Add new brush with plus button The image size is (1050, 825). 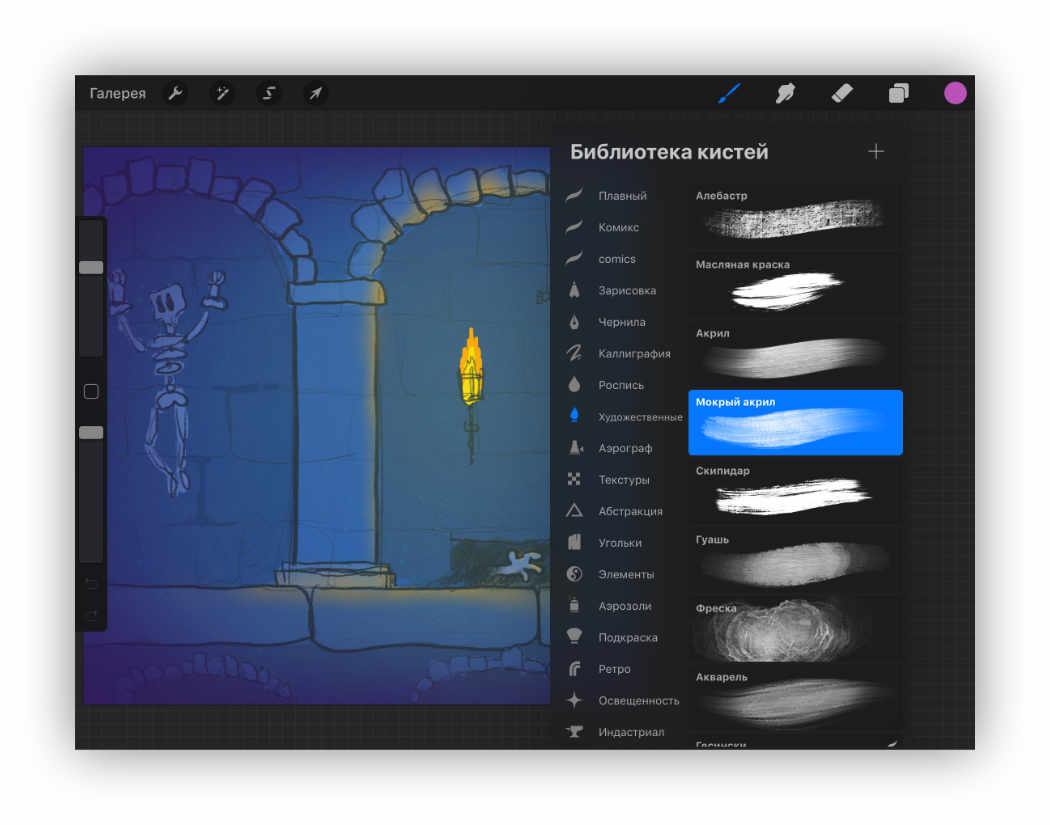coord(876,152)
